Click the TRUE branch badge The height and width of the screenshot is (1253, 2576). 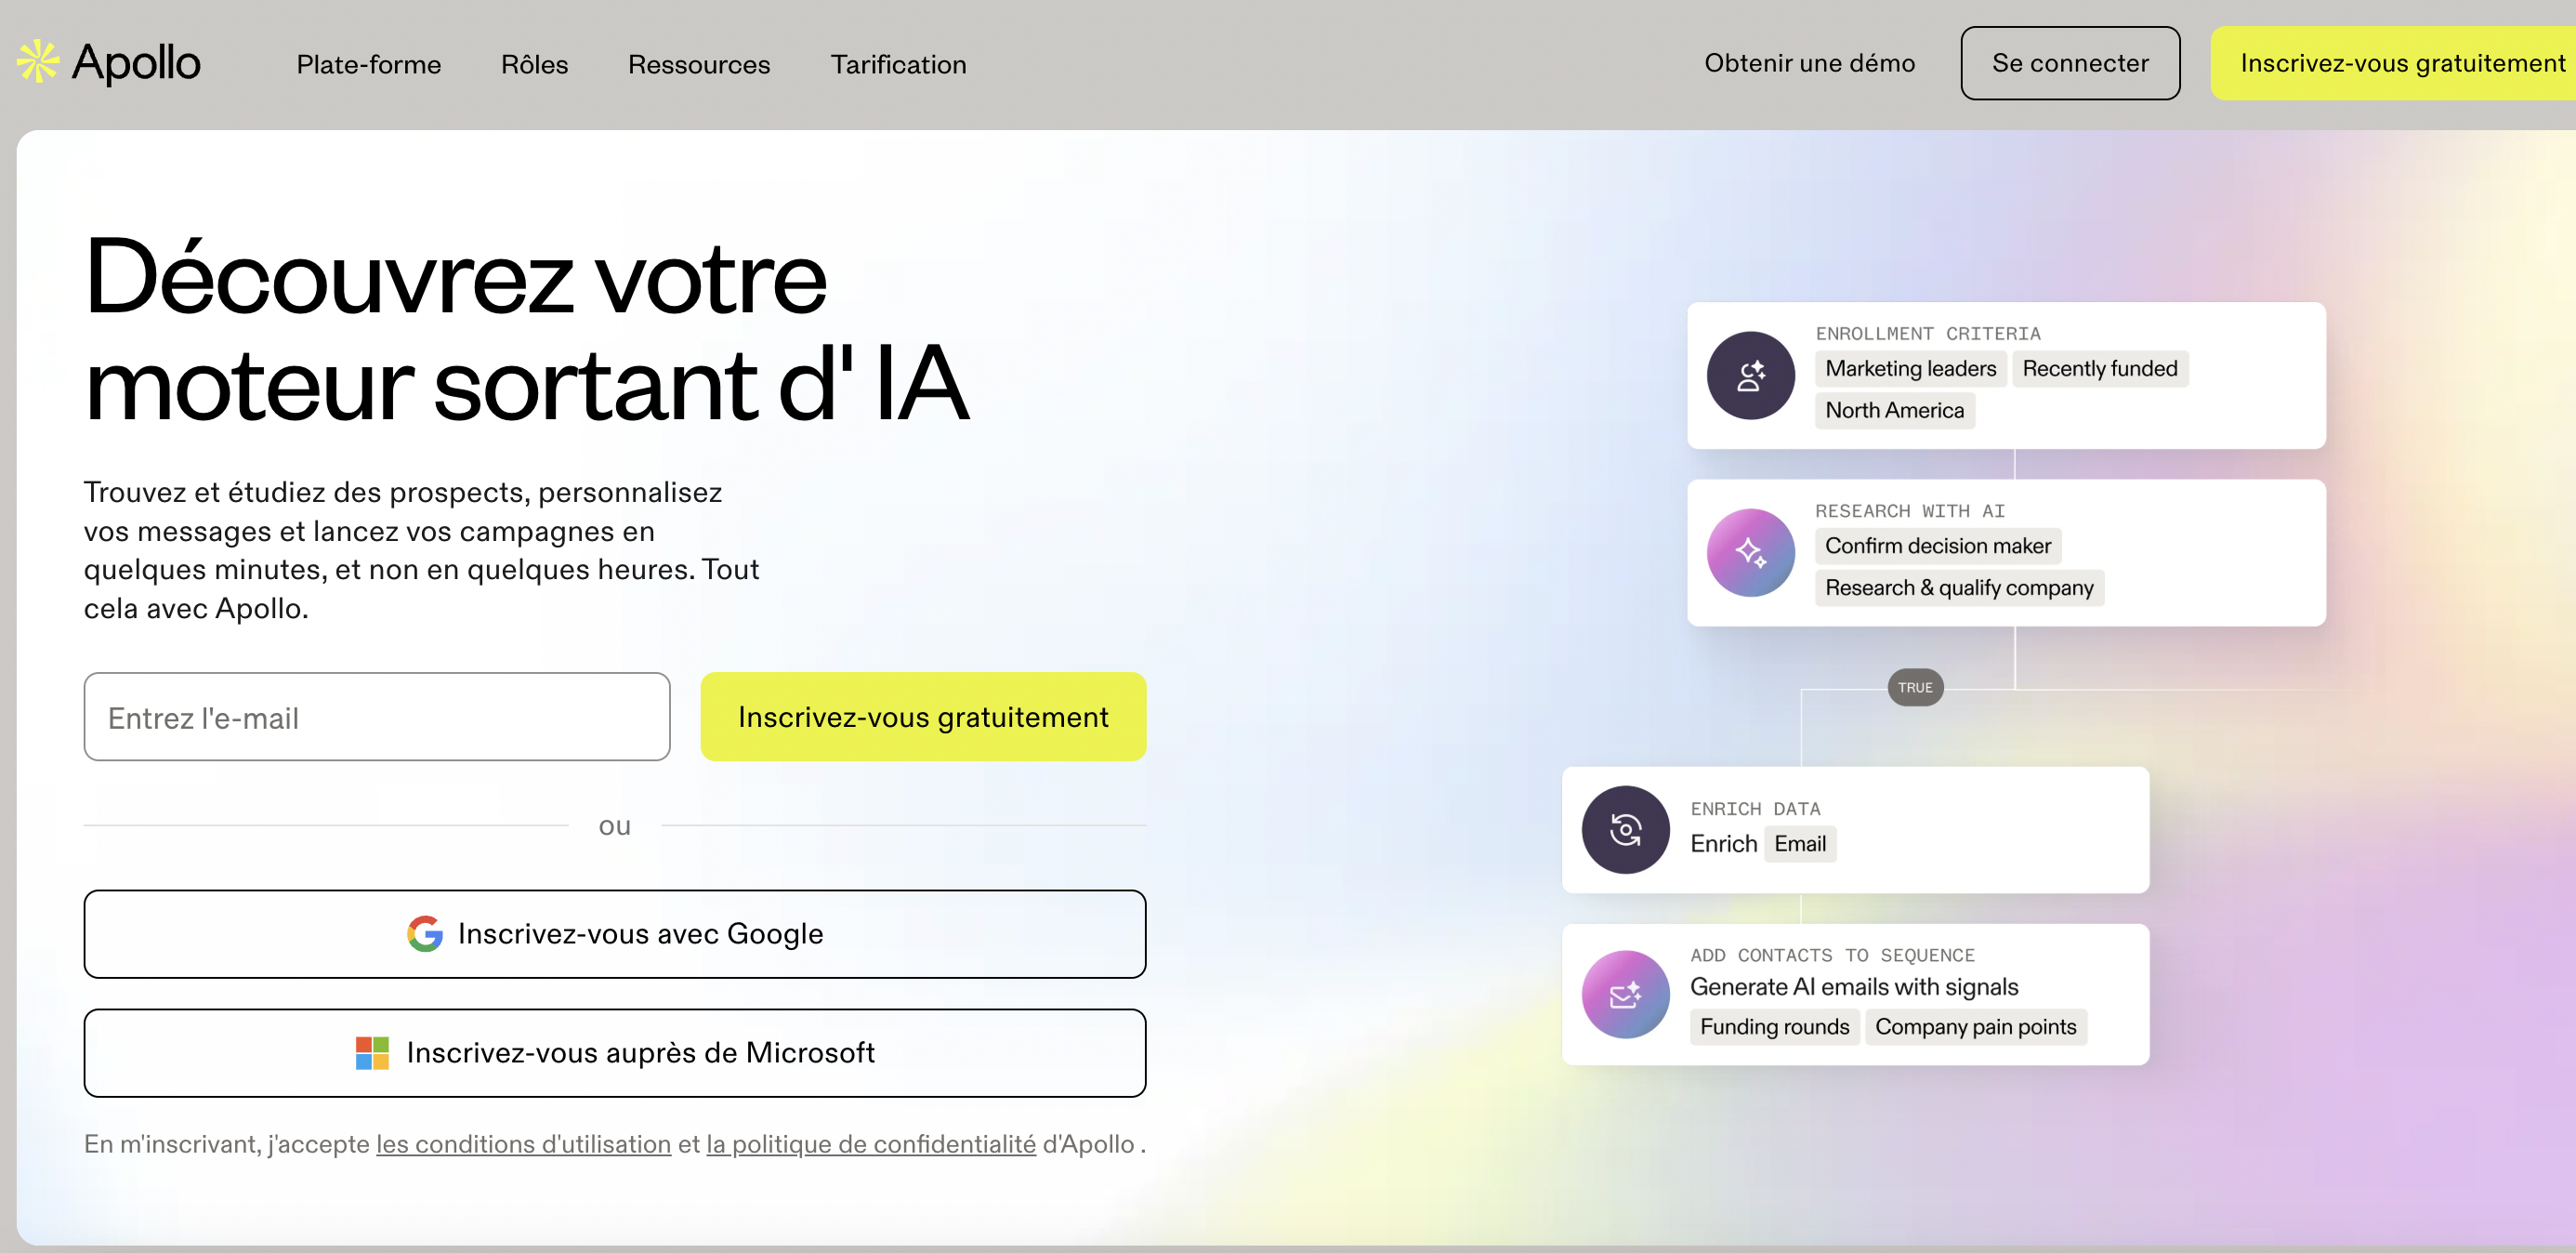pyautogui.click(x=1915, y=688)
